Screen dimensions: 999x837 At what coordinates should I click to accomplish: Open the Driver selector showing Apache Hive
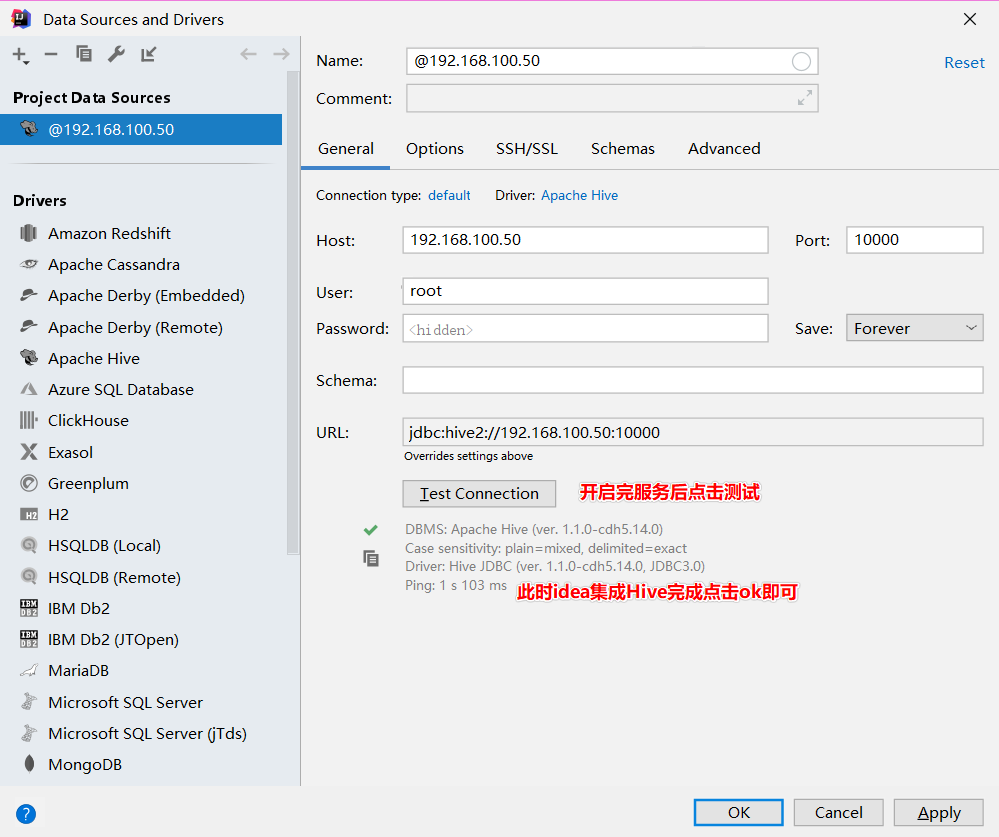click(579, 195)
